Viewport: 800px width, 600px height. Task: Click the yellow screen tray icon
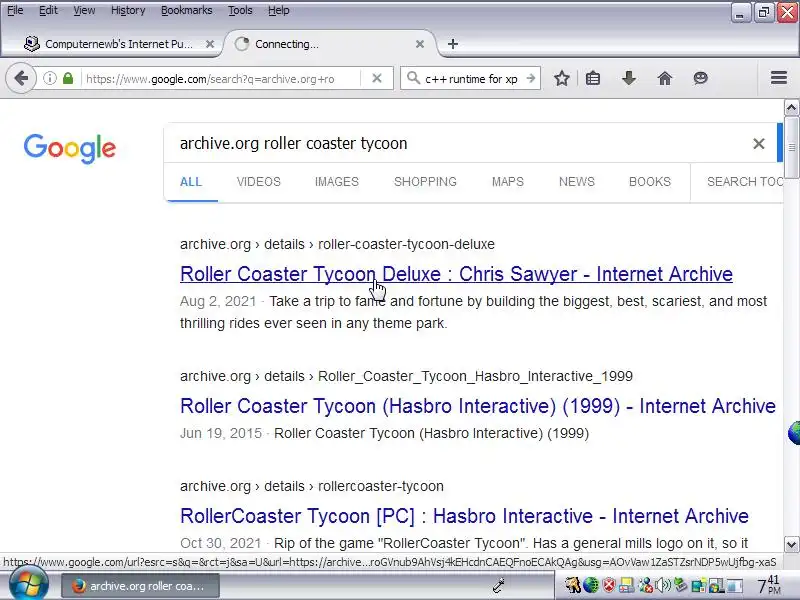tap(627, 586)
